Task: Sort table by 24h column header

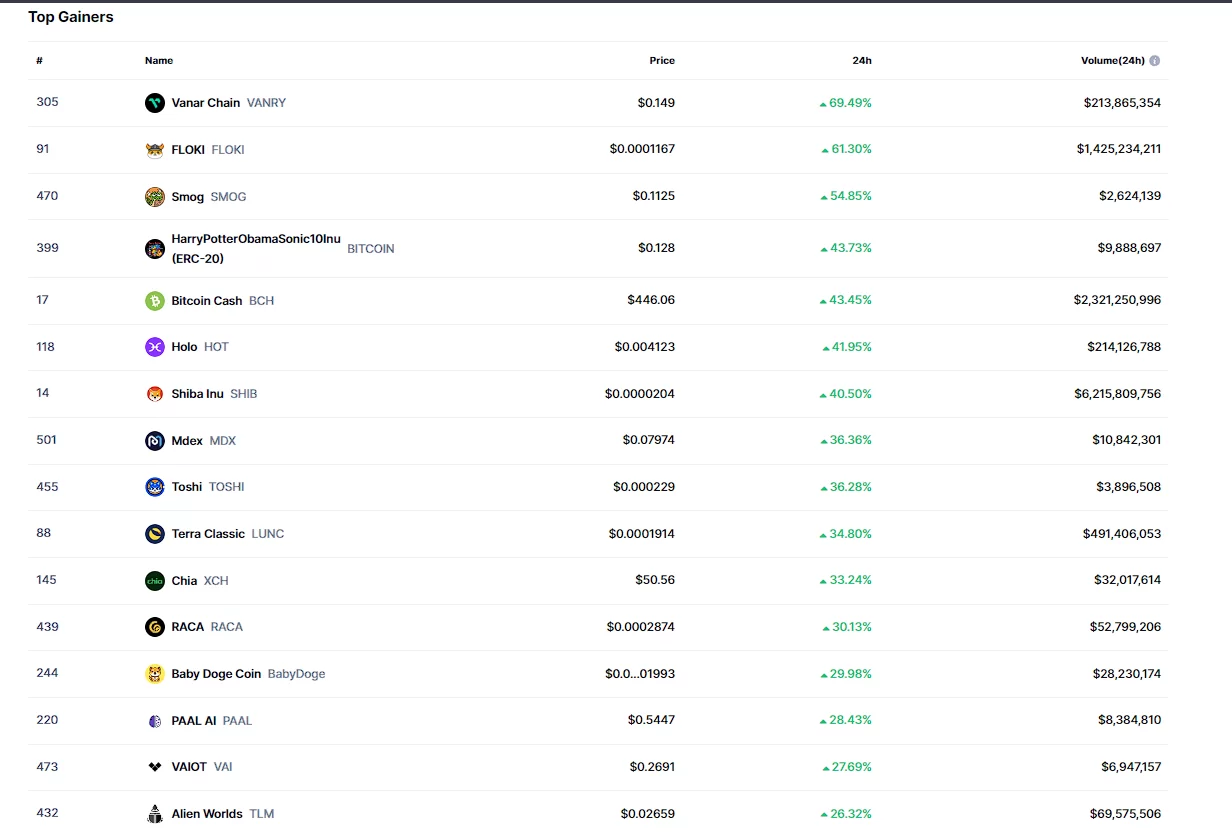Action: tap(861, 61)
